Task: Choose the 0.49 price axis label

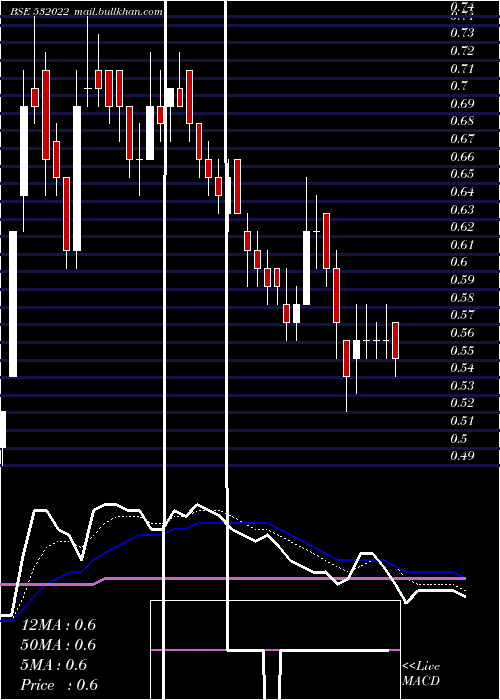Action: pyautogui.click(x=462, y=456)
